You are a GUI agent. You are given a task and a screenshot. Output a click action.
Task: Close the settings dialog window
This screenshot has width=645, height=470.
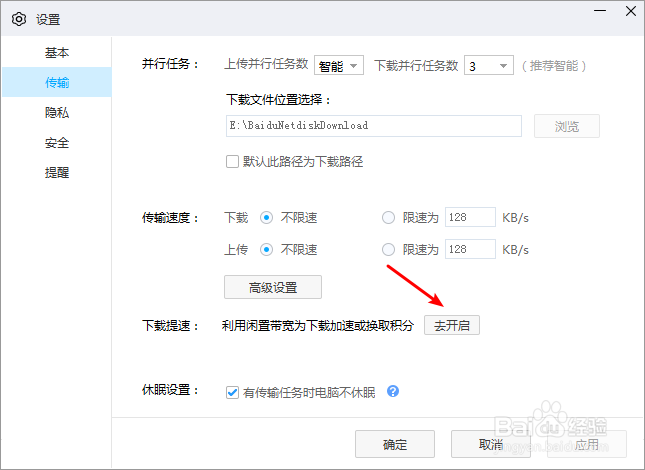631,11
